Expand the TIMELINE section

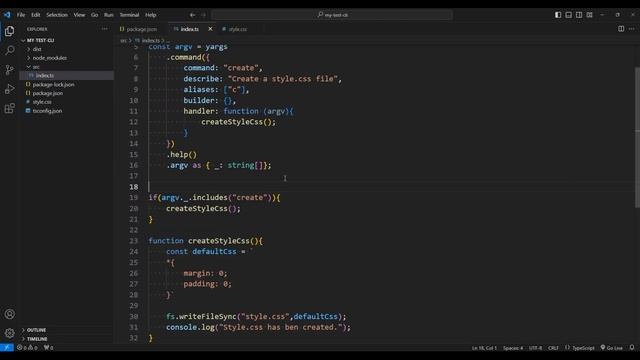[37, 339]
